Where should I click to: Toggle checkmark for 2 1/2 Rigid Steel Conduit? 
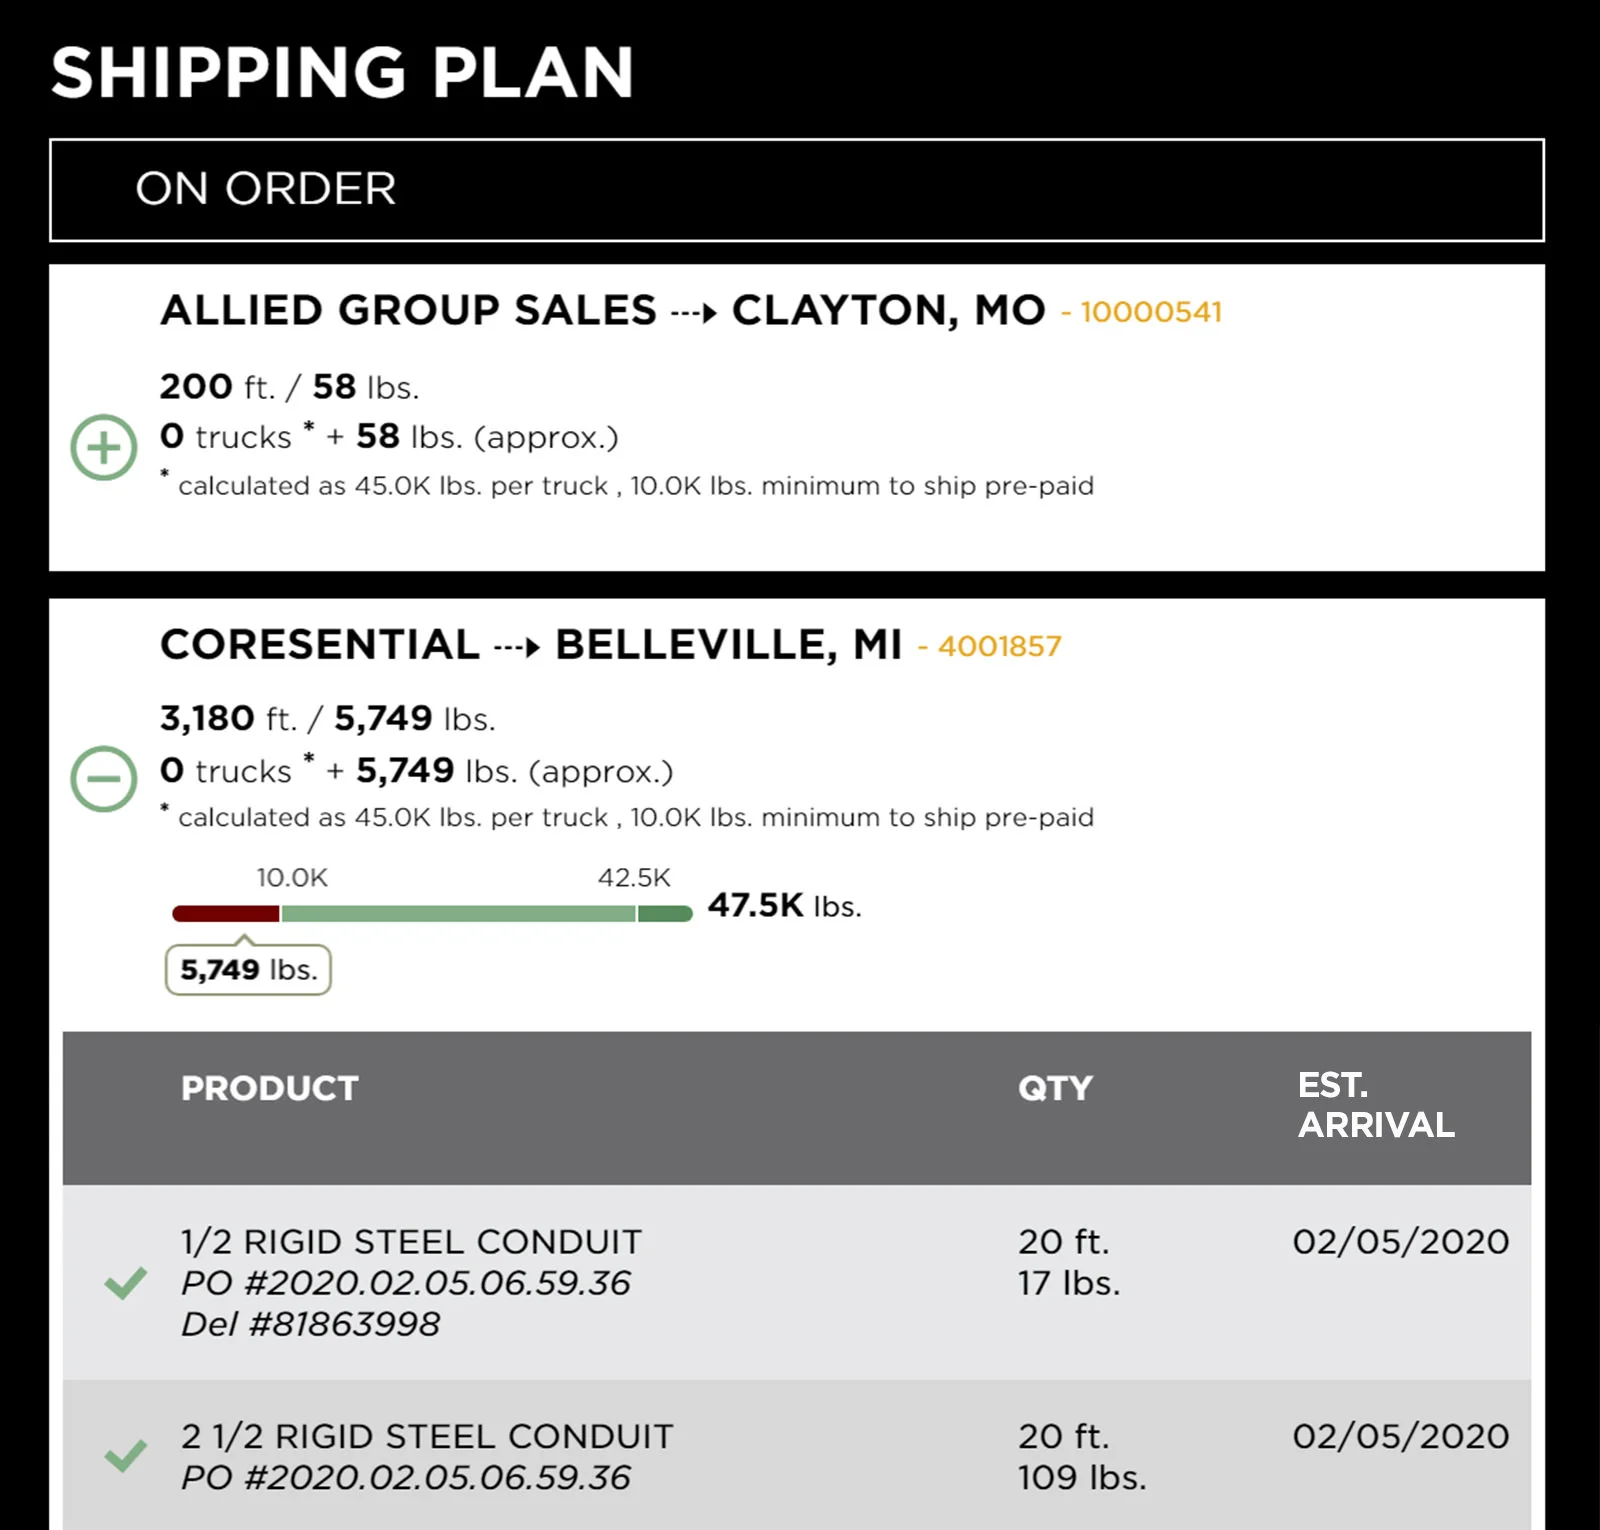[x=126, y=1456]
